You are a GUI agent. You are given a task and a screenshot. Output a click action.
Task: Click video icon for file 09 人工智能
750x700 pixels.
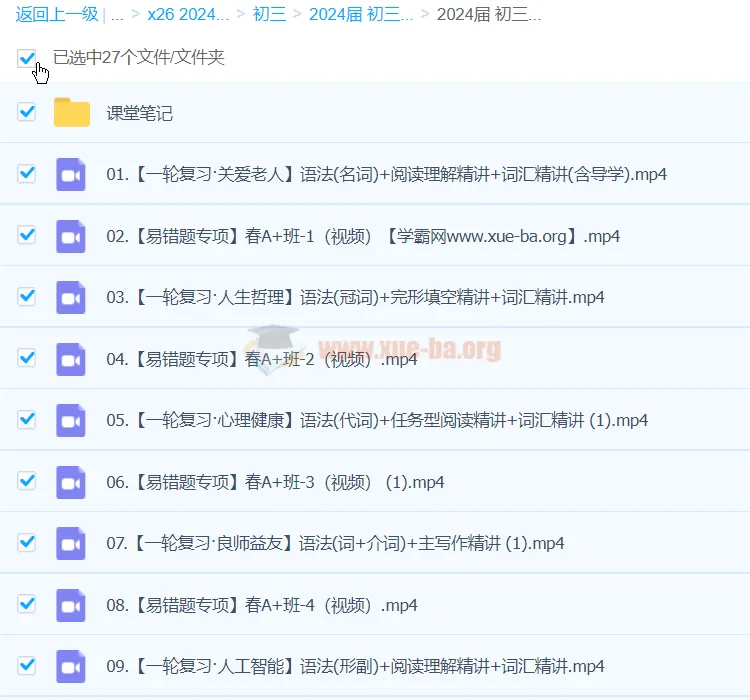point(71,666)
